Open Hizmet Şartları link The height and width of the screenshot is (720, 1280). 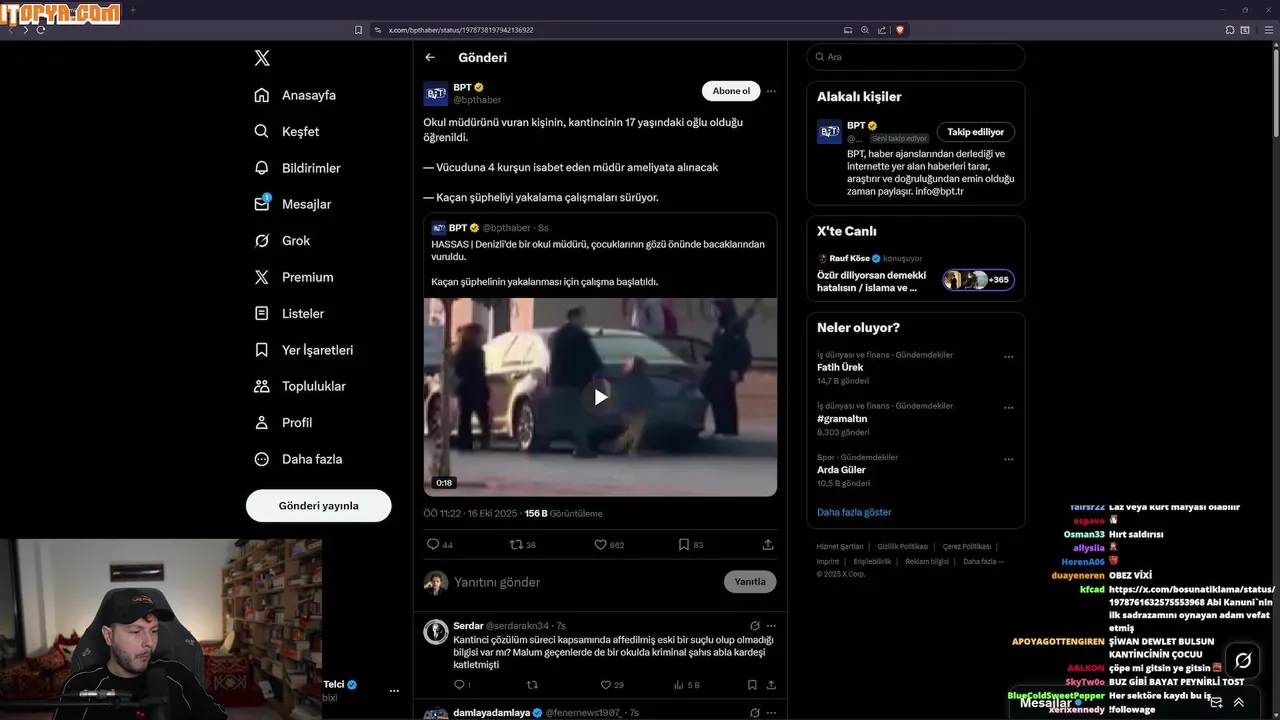point(840,547)
